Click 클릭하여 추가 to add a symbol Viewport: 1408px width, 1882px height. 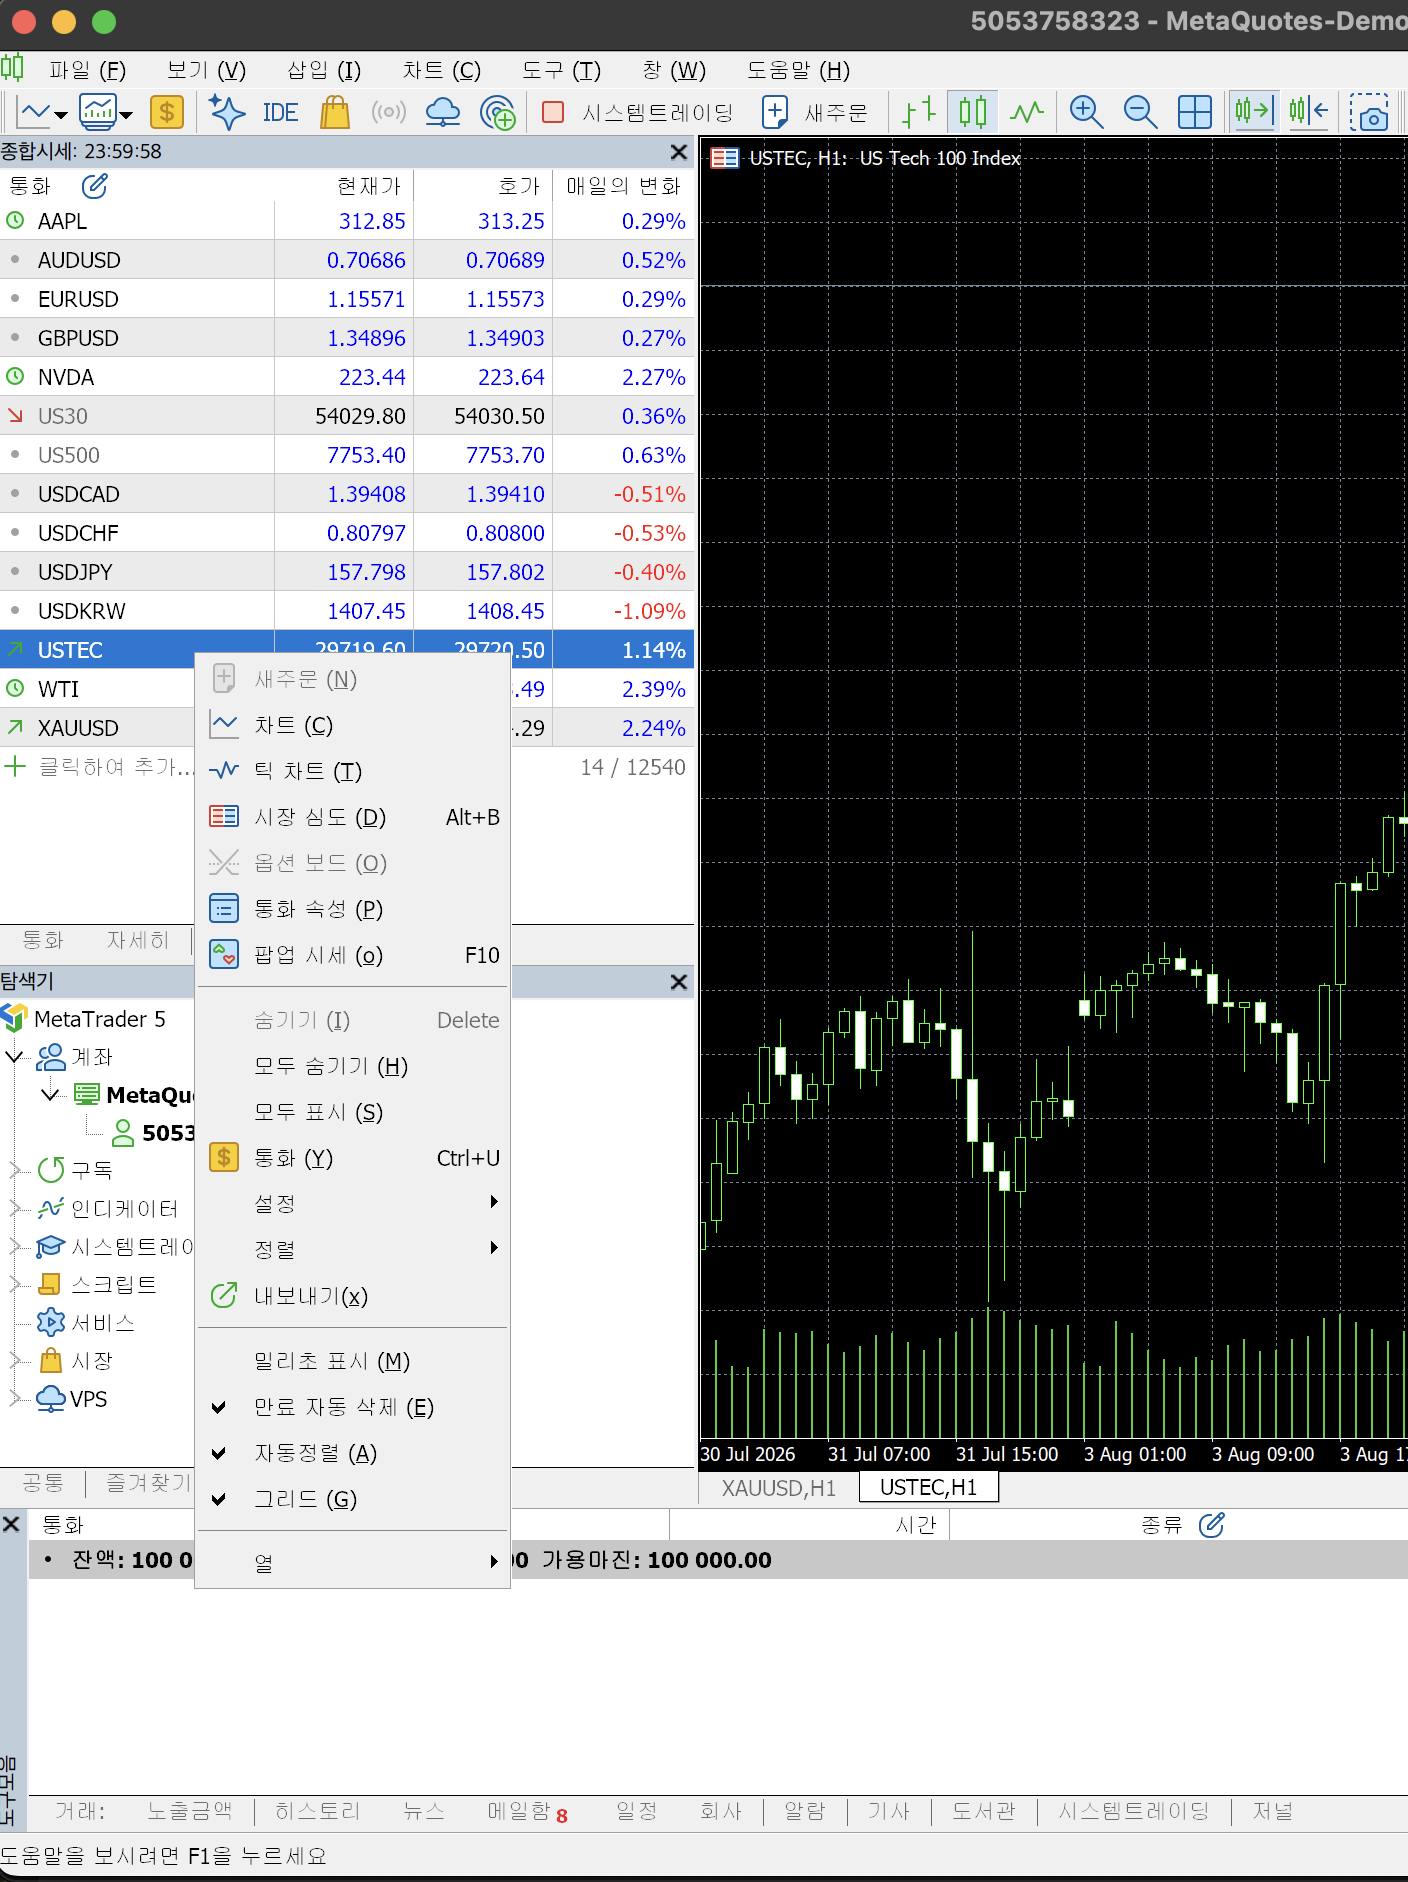tap(115, 768)
